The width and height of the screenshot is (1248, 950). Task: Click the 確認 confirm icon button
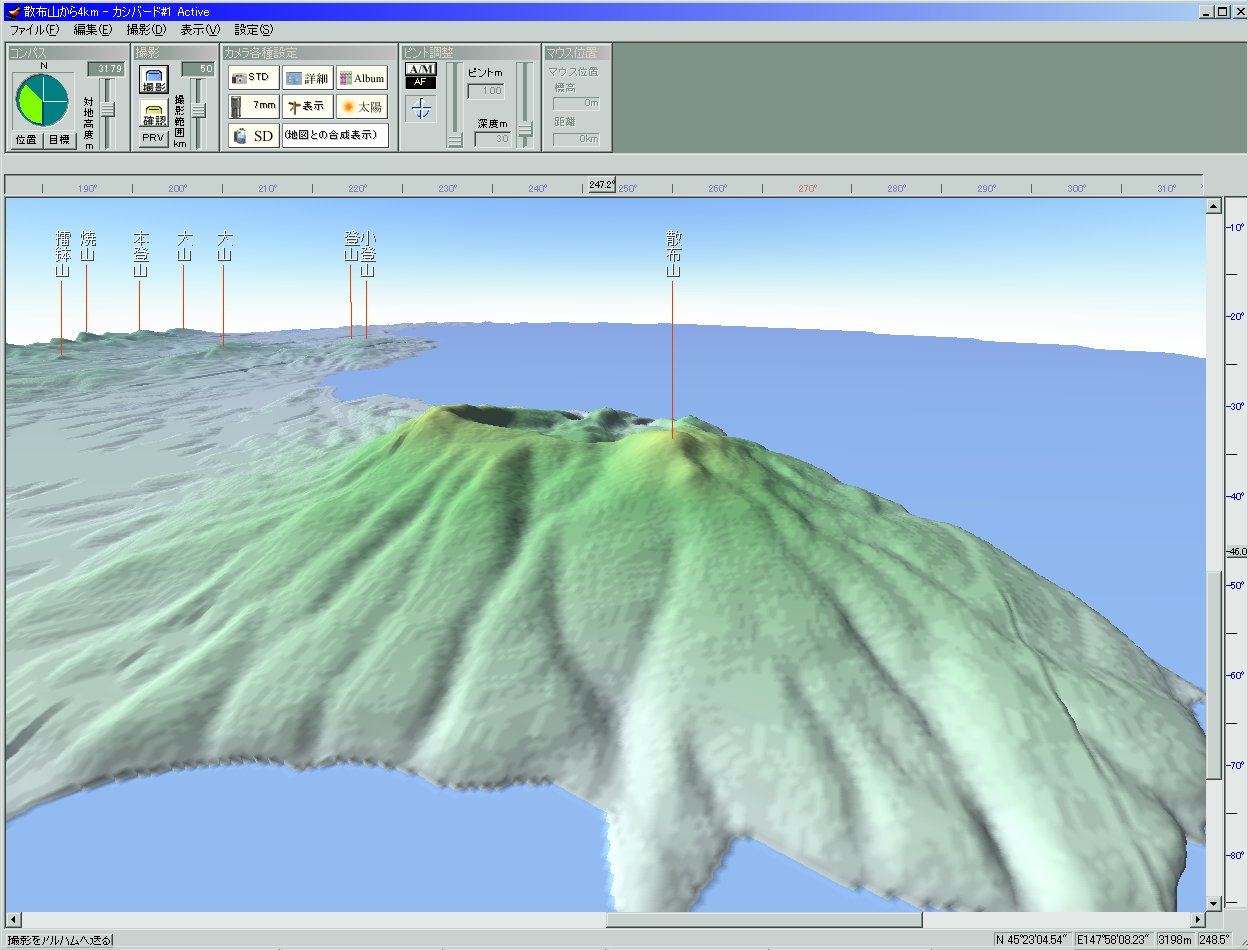(x=154, y=114)
